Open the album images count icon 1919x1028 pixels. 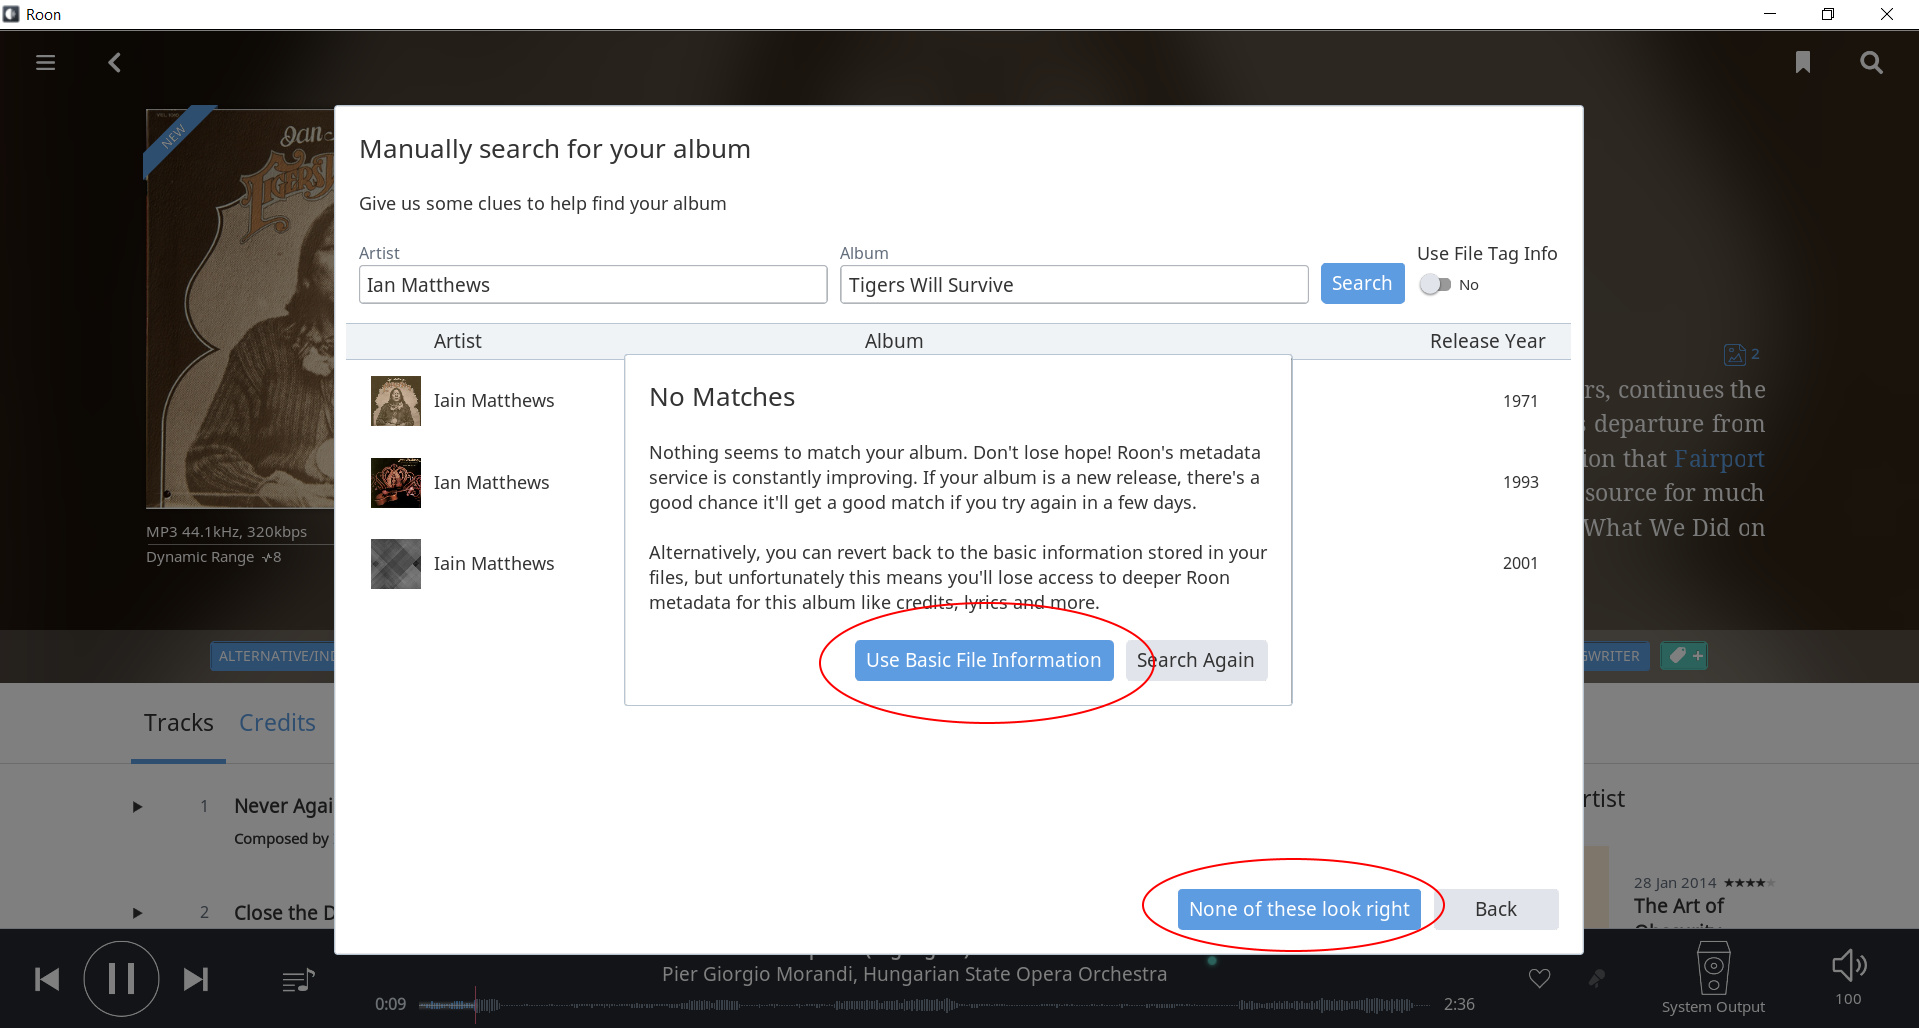point(1741,354)
